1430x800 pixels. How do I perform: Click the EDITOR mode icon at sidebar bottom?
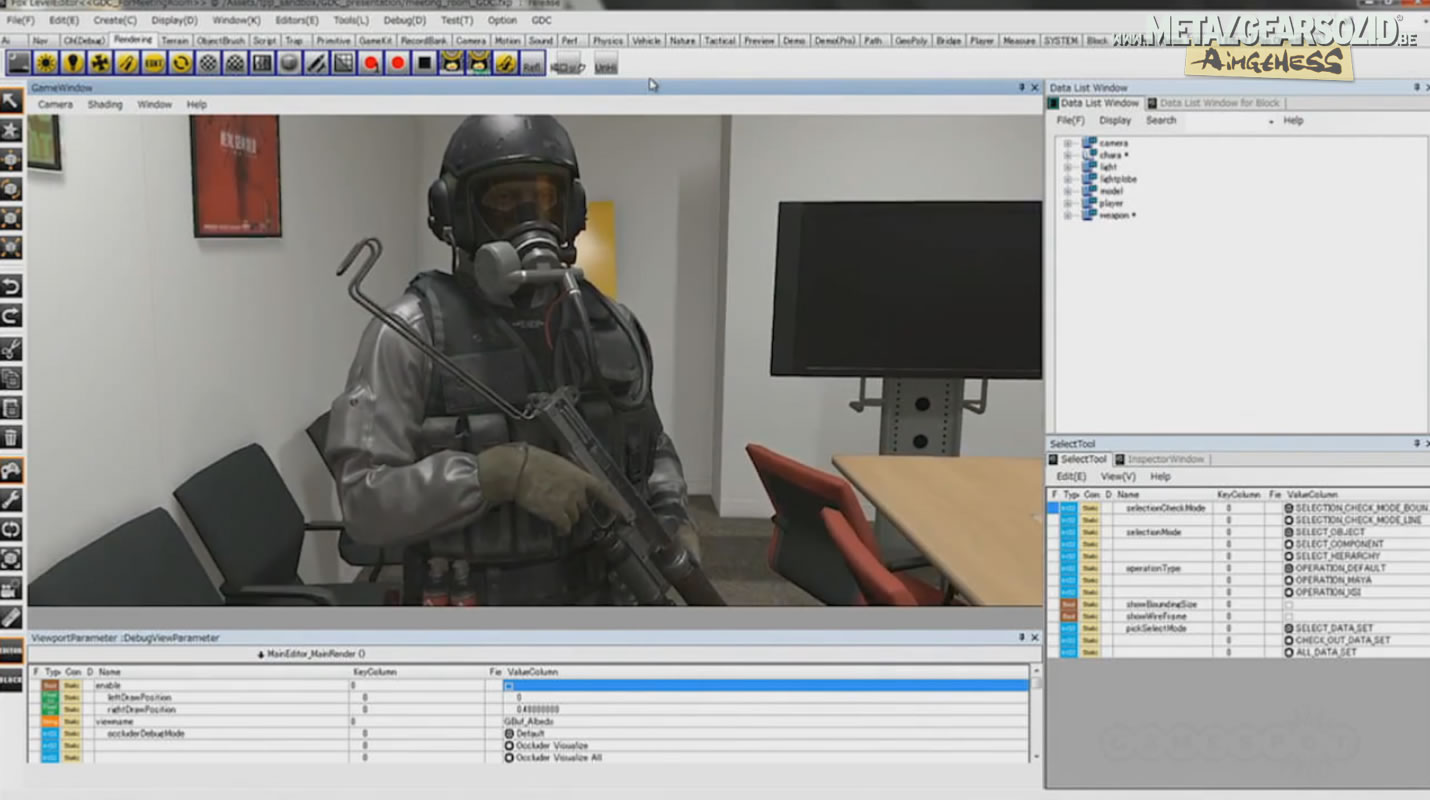tap(11, 649)
